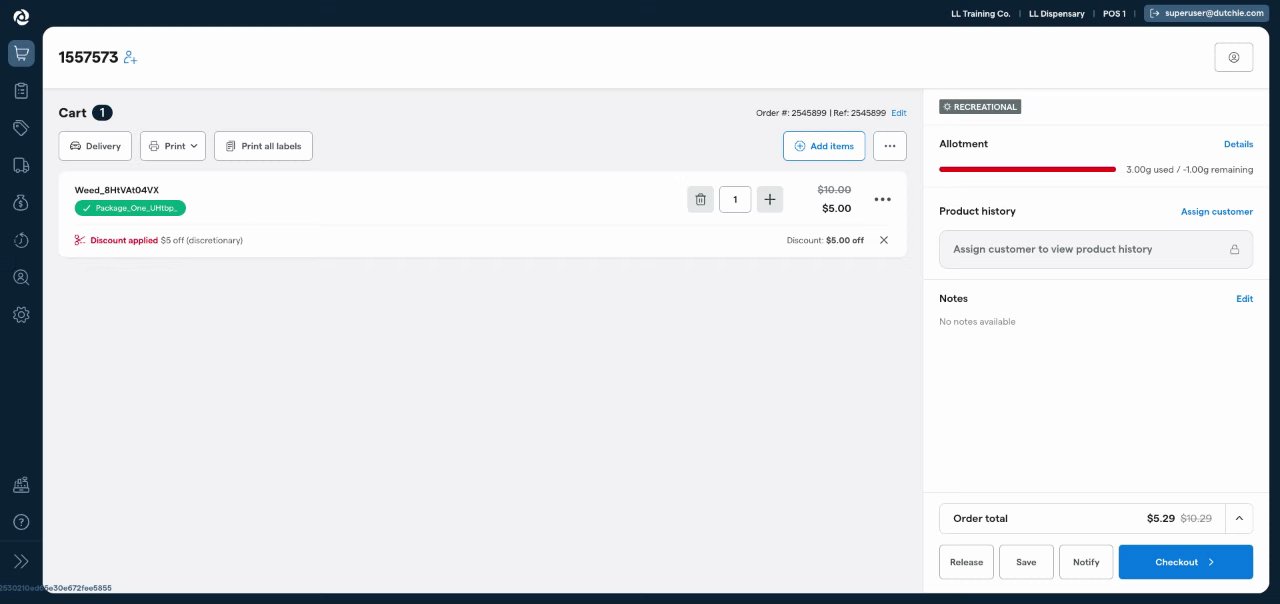Click the red allotment progress bar
The image size is (1280, 604).
pos(1027,170)
